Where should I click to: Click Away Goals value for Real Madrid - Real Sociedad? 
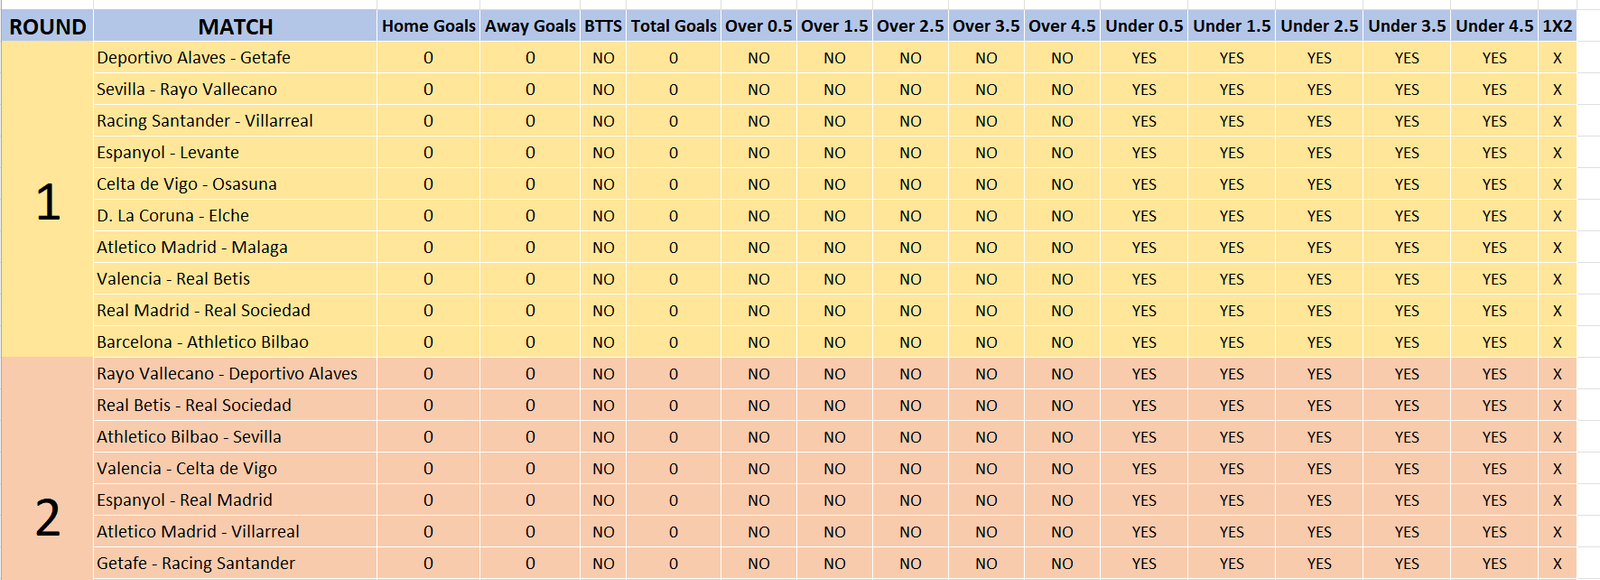(x=530, y=310)
